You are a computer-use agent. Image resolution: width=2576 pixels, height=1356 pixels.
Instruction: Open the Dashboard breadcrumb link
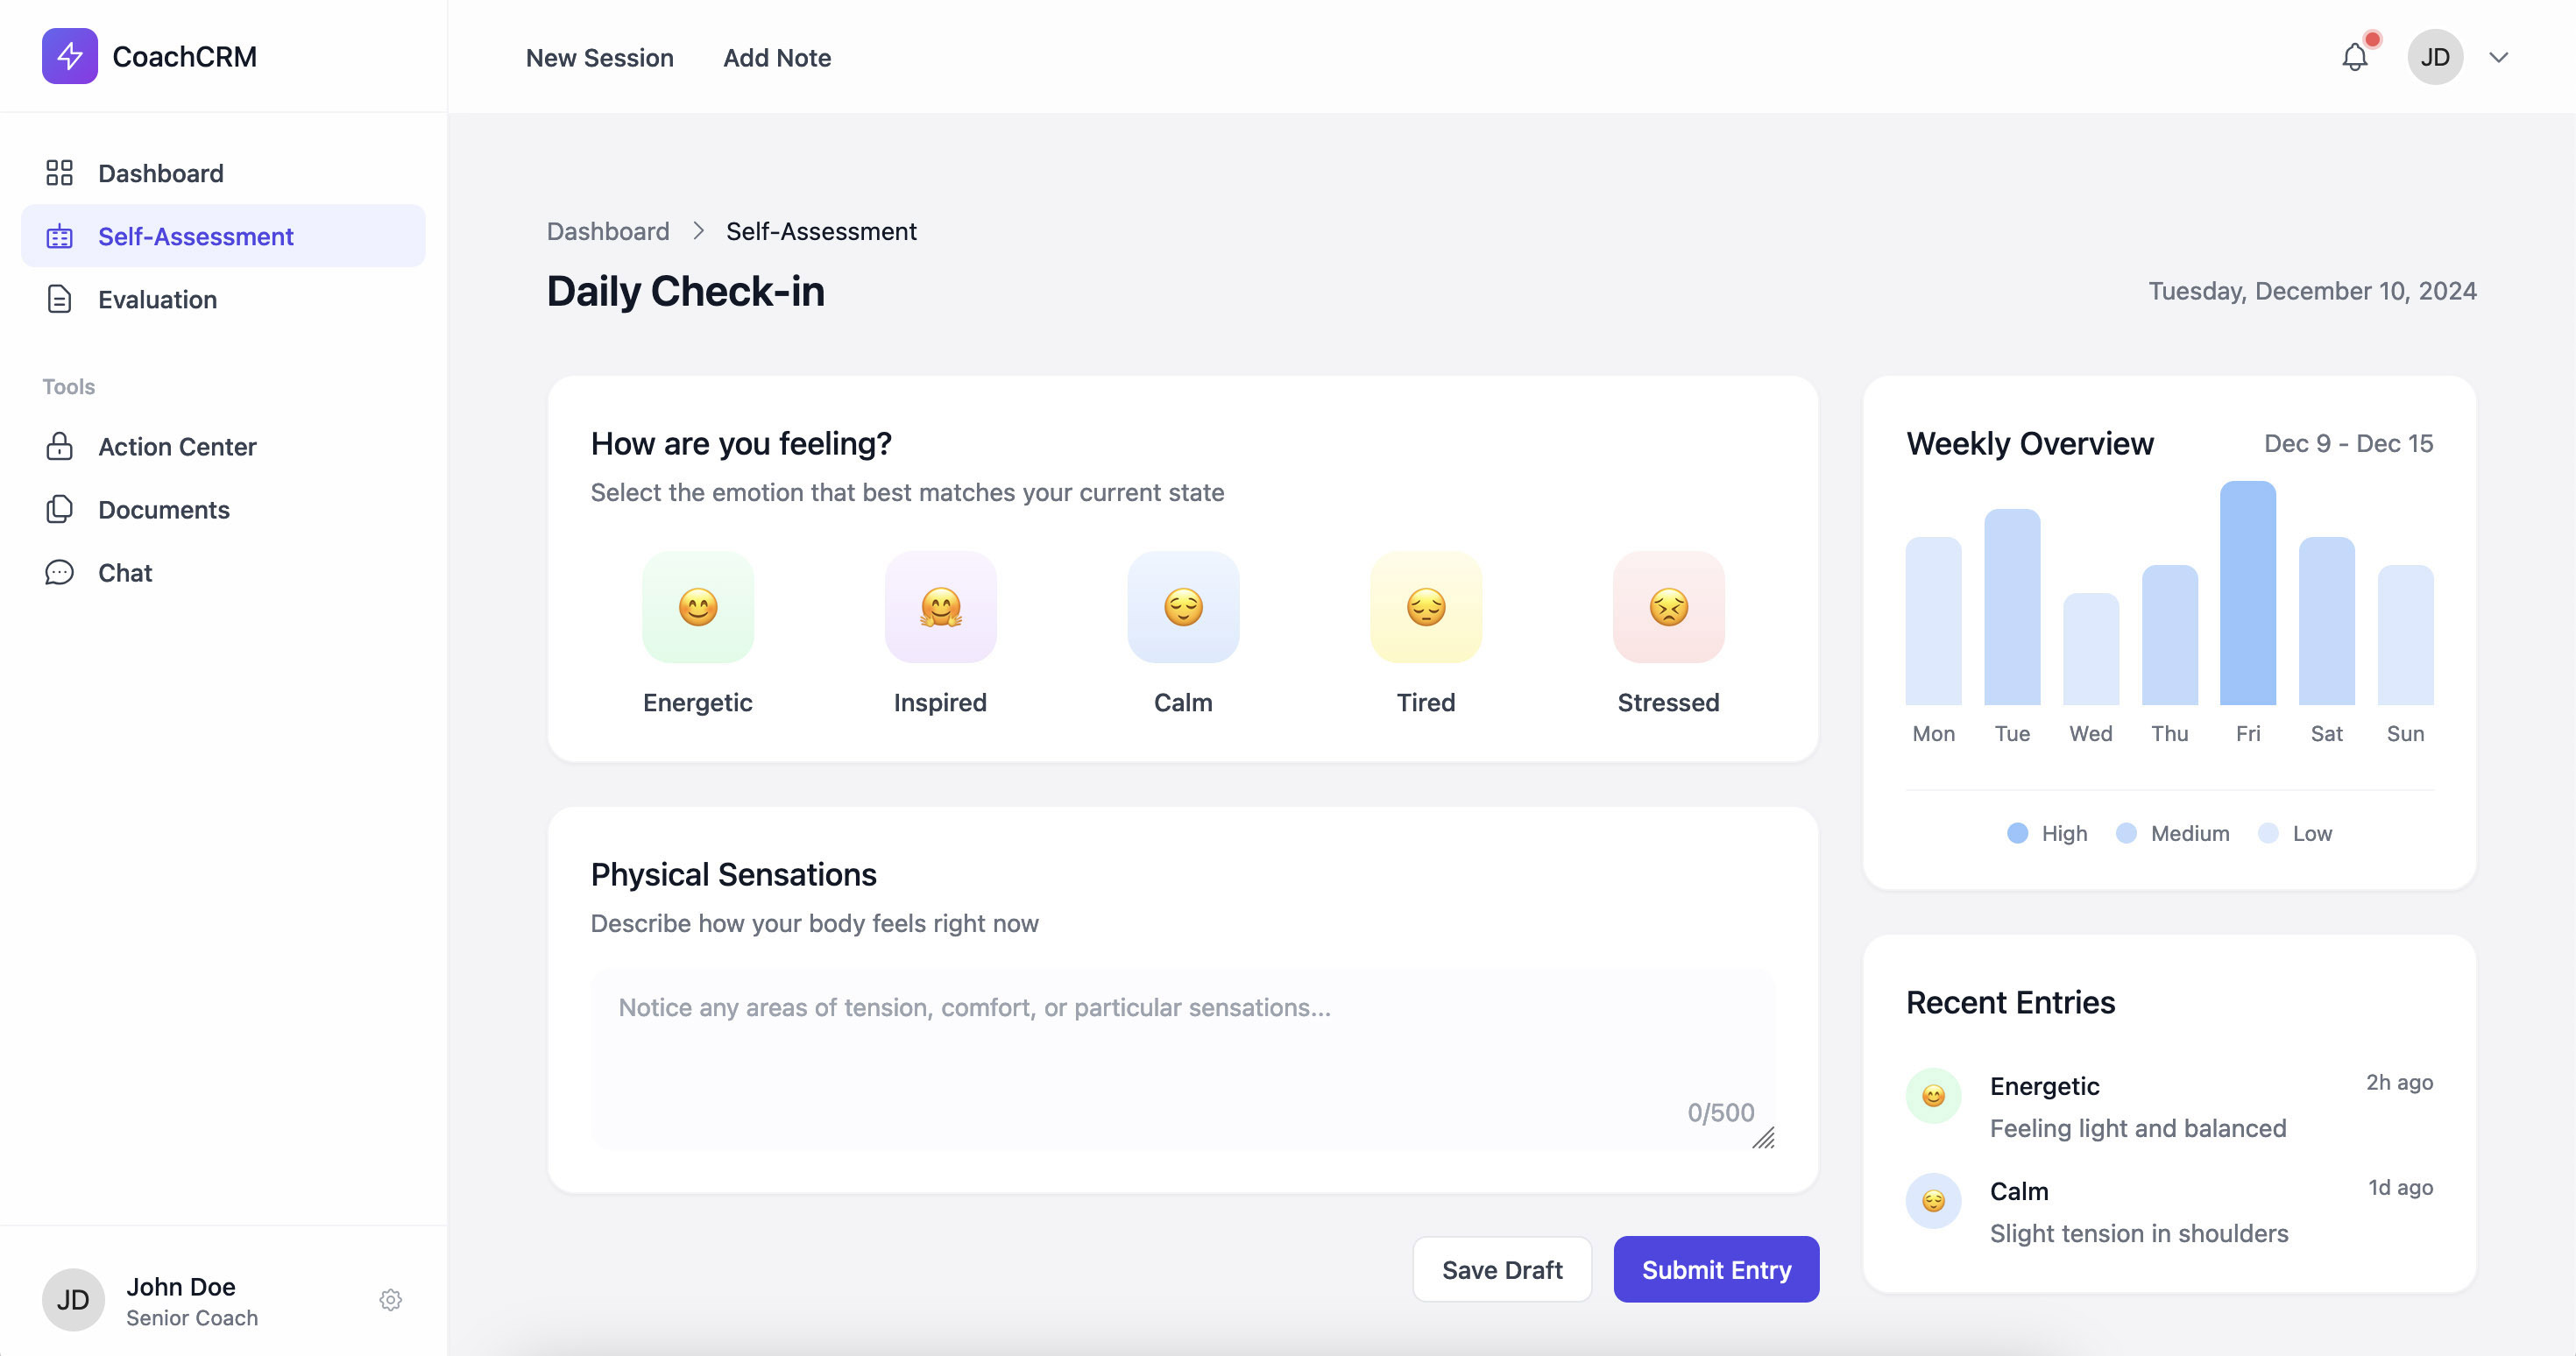tap(608, 230)
